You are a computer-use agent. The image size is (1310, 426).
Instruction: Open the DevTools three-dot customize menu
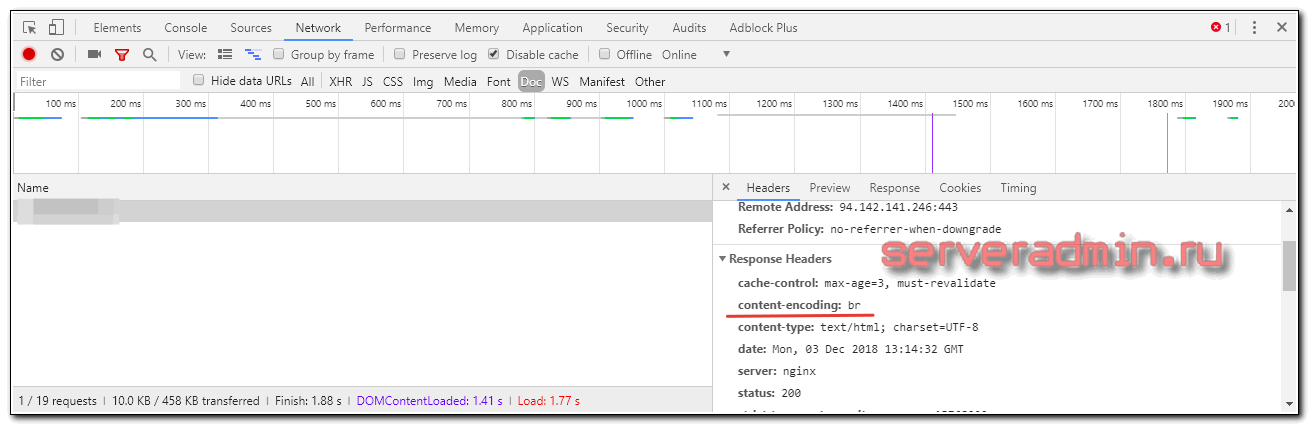pyautogui.click(x=1254, y=28)
